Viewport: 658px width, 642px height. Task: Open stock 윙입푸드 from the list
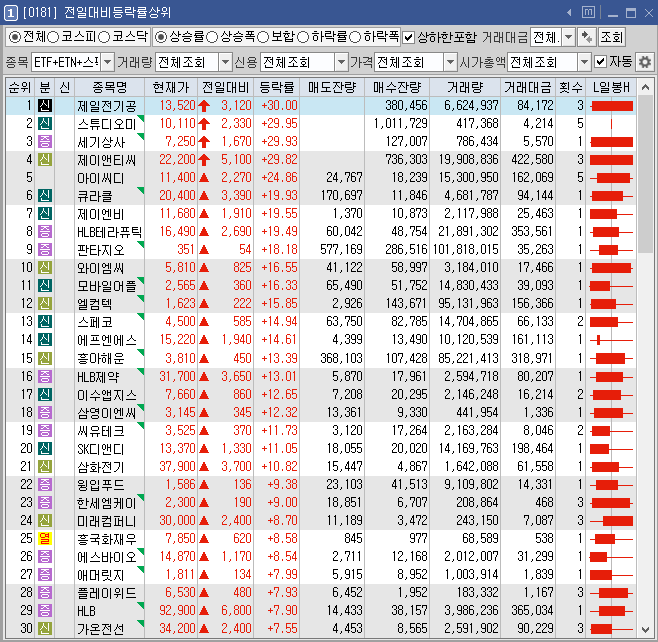pyautogui.click(x=101, y=485)
